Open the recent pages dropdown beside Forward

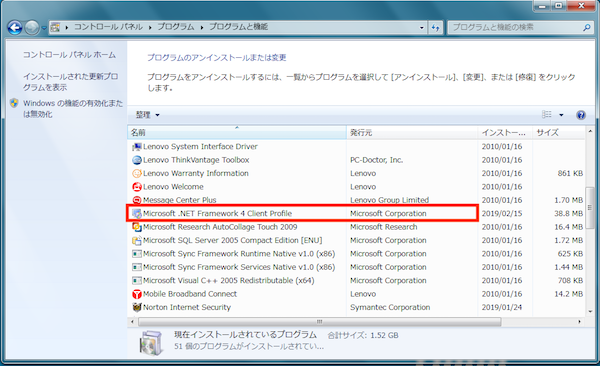tap(44, 28)
